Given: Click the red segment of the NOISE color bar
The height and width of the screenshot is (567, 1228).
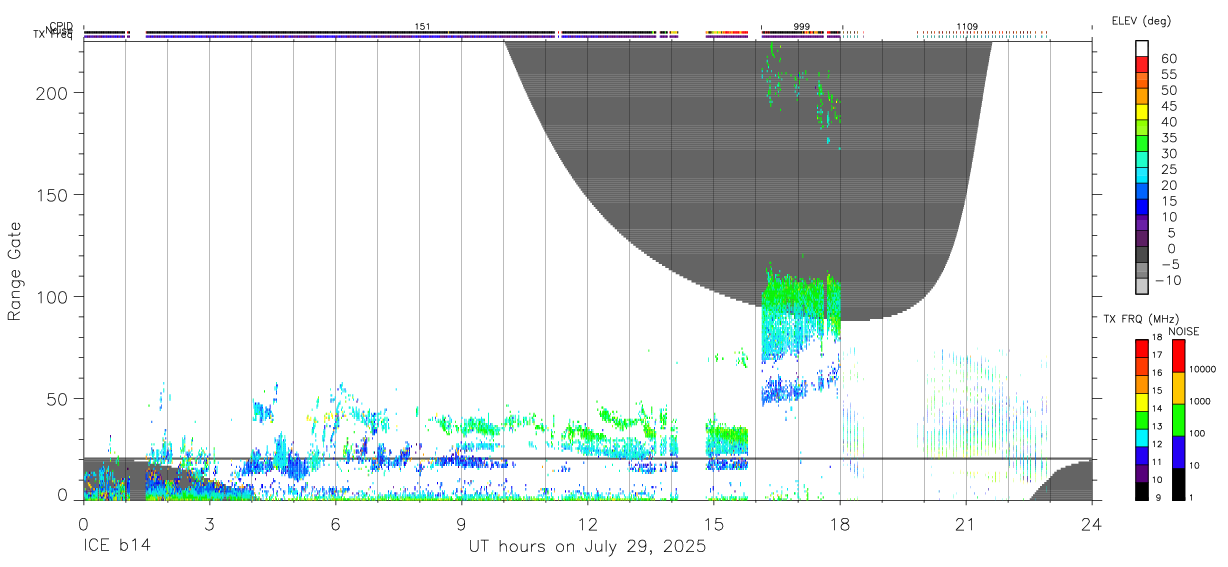Looking at the screenshot, I should pos(1177,356).
